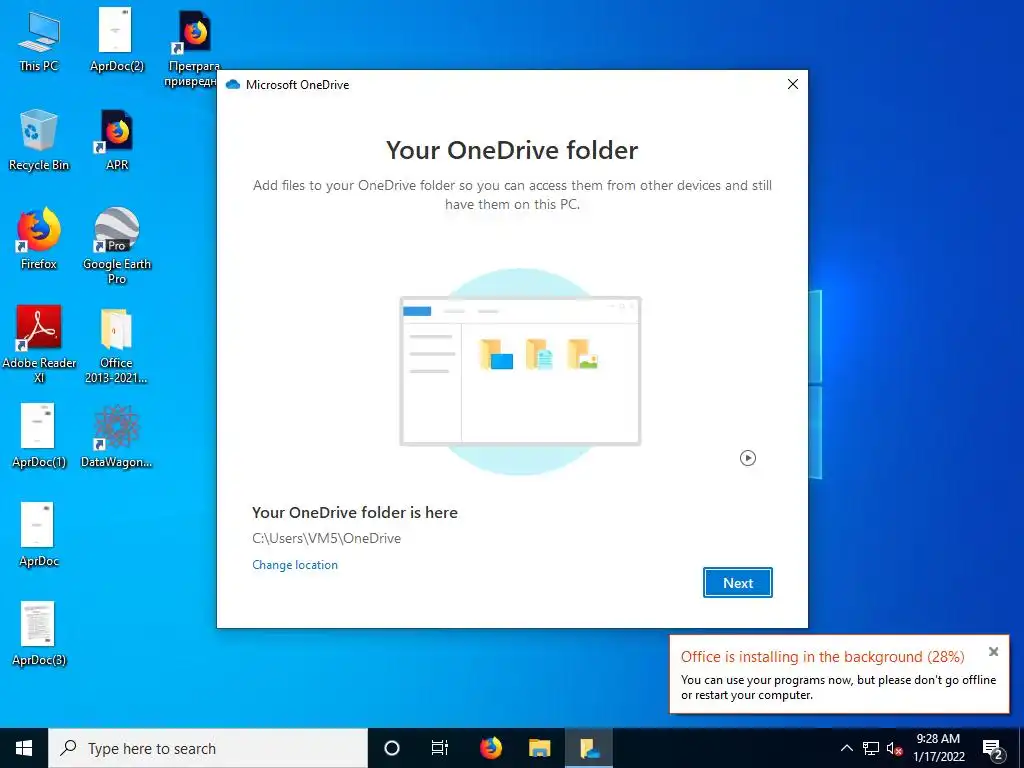
Task: Select the Office 2013-2021 folder icon
Action: [116, 346]
